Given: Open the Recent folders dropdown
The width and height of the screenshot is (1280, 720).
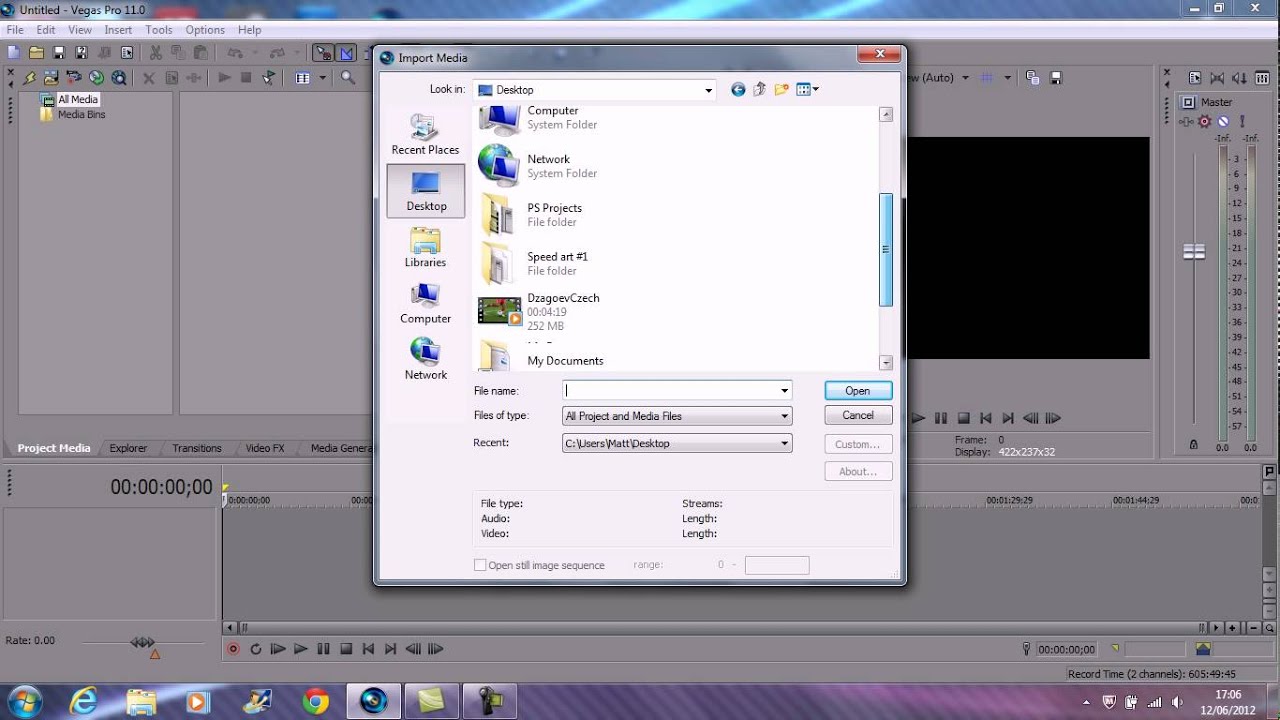Looking at the screenshot, I should click(x=677, y=443).
